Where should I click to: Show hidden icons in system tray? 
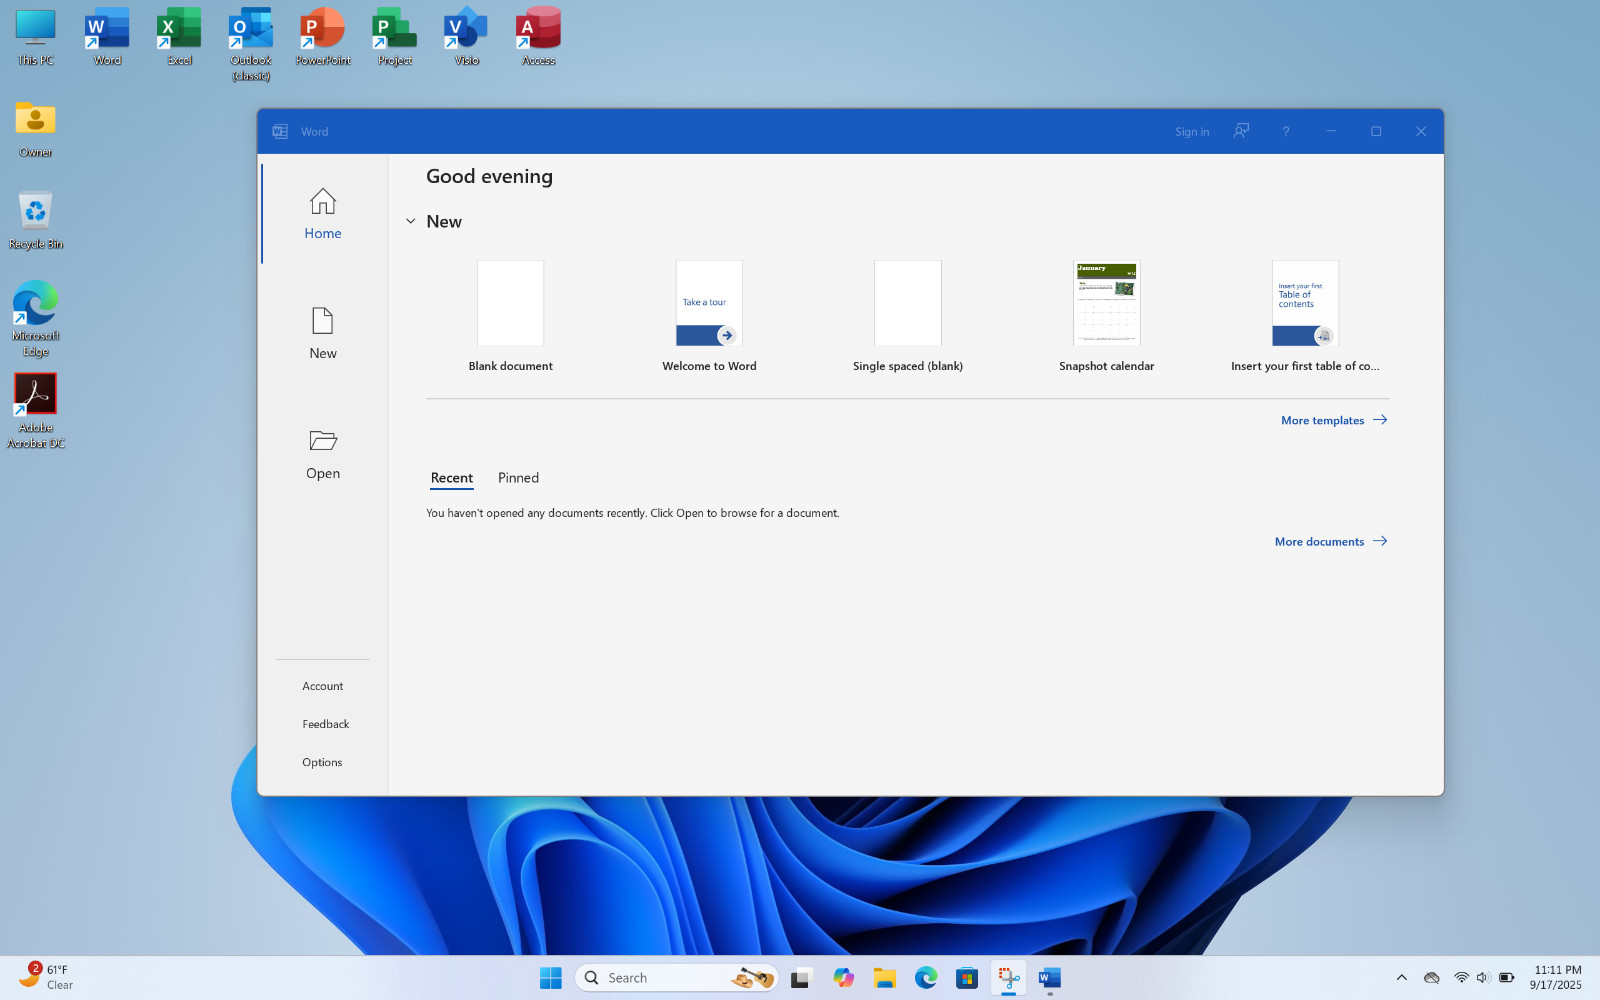tap(1401, 978)
